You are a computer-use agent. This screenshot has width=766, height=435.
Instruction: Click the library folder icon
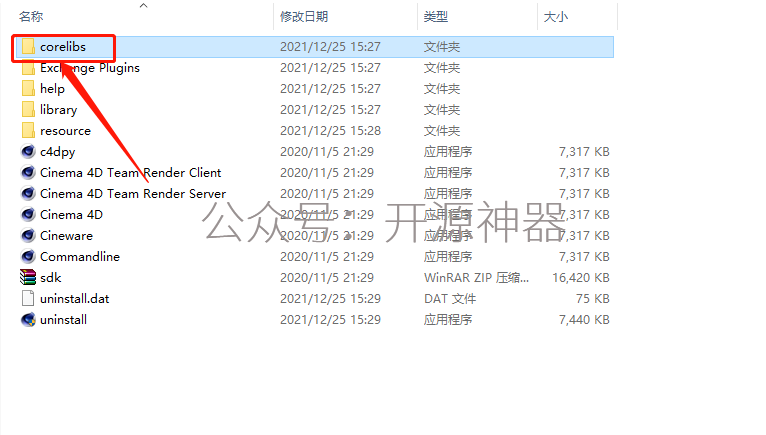pos(28,109)
